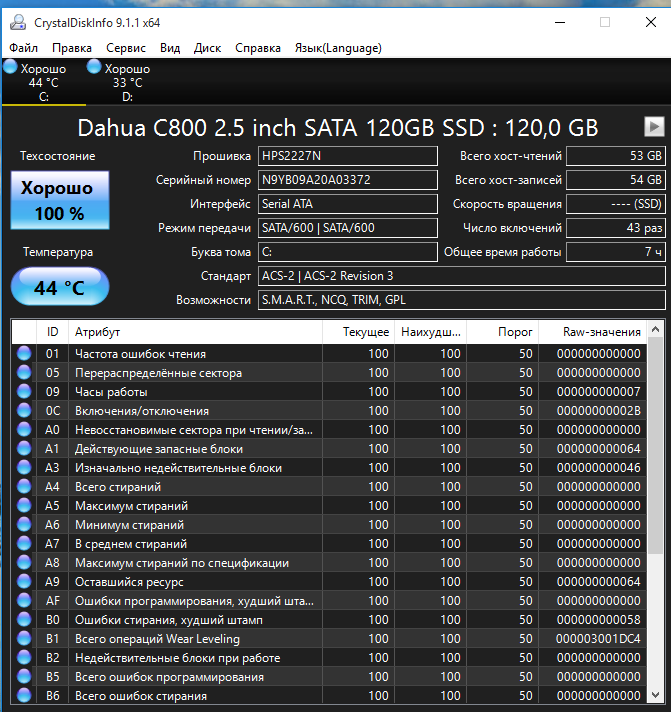
Task: Click the 44 °C temperature button
Action: 59,288
